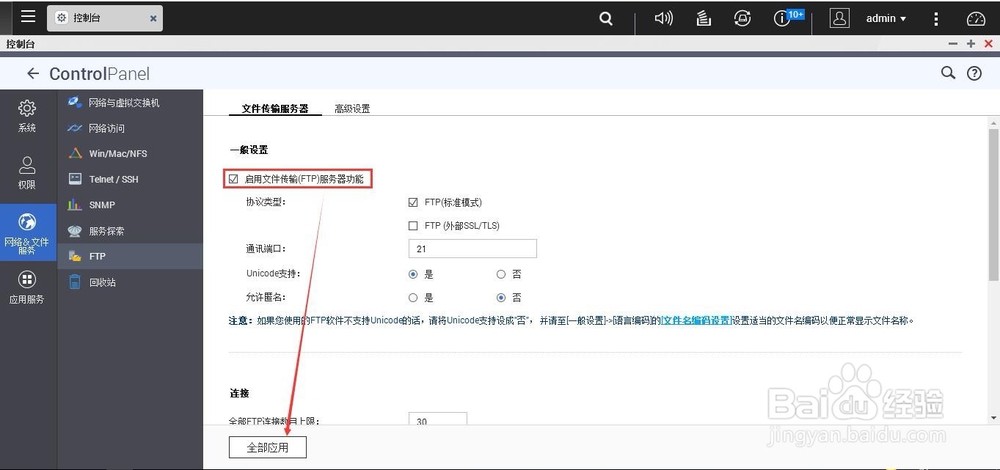Click scrollbar up arrow
Screen dimensions: 1000x470
[x=993, y=122]
